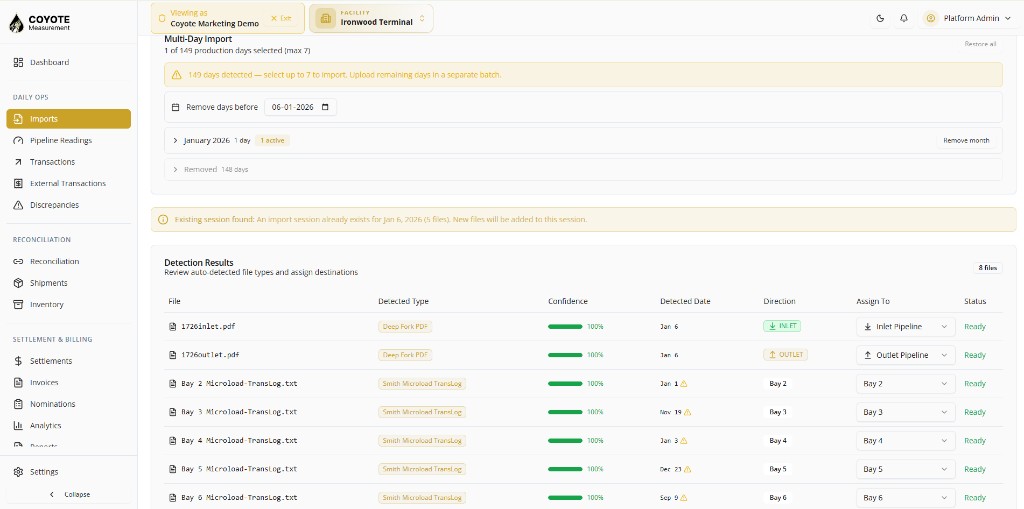Open Ironwood Terminal facility selector
The image size is (1024, 509).
coord(371,18)
